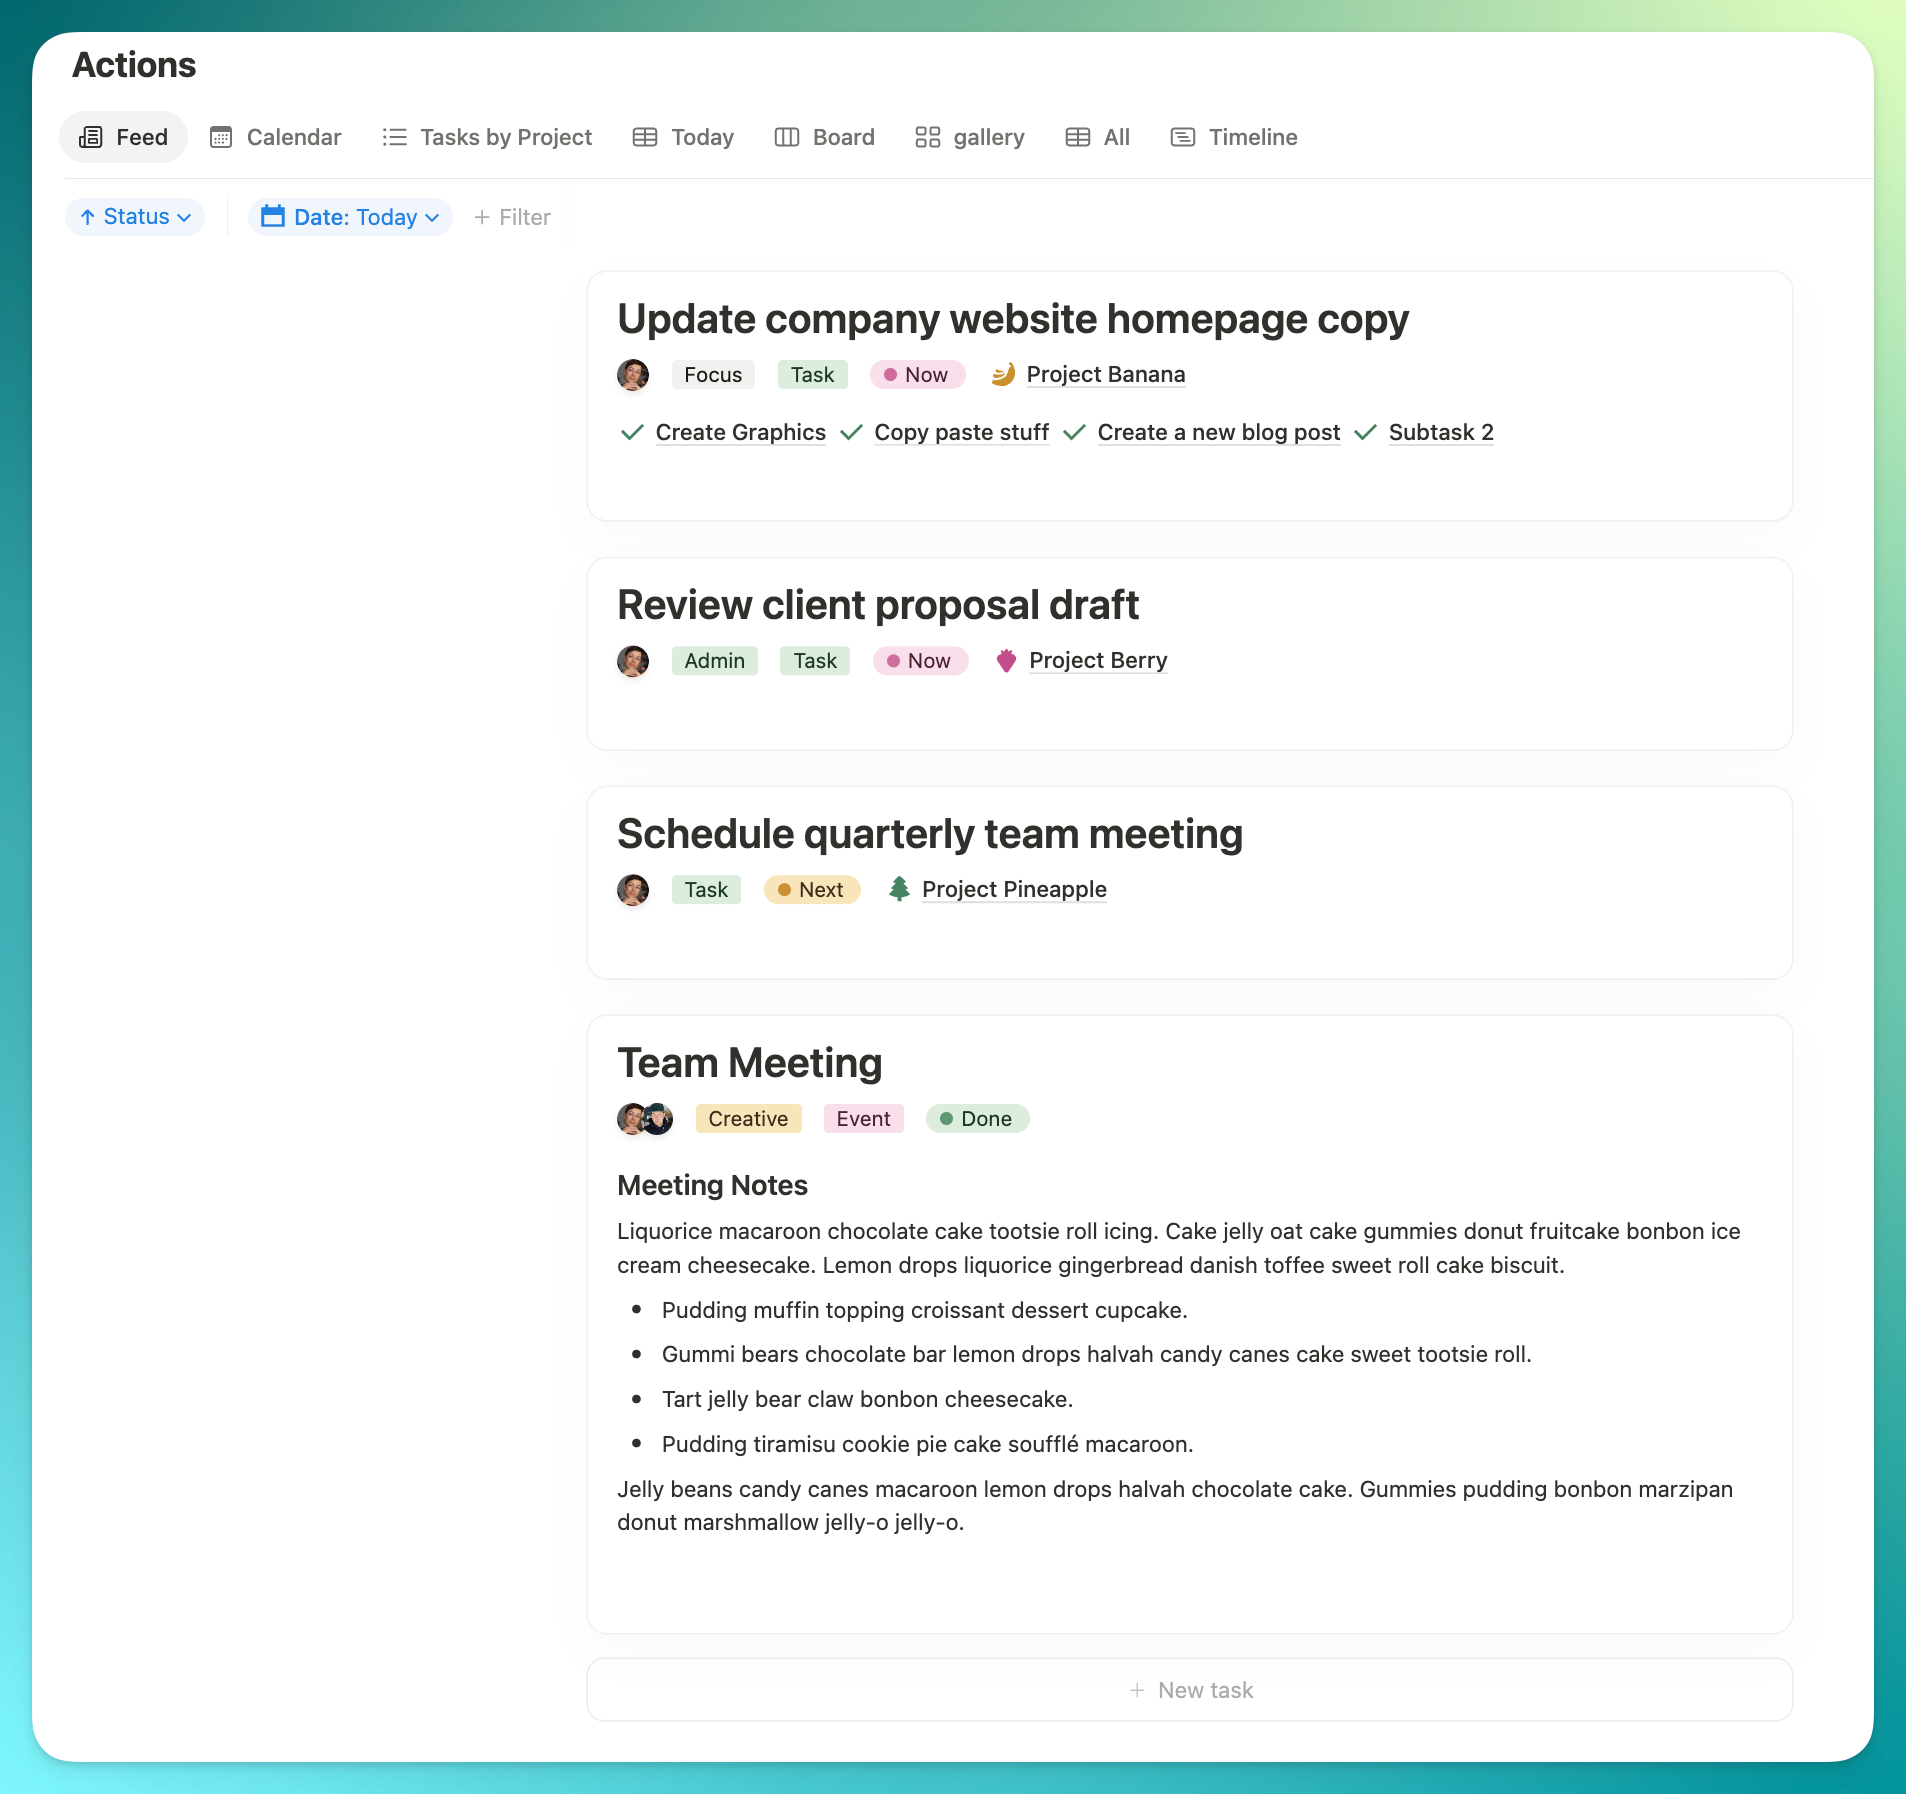
Task: Toggle the Subtask 2 checkmark
Action: coord(1365,433)
